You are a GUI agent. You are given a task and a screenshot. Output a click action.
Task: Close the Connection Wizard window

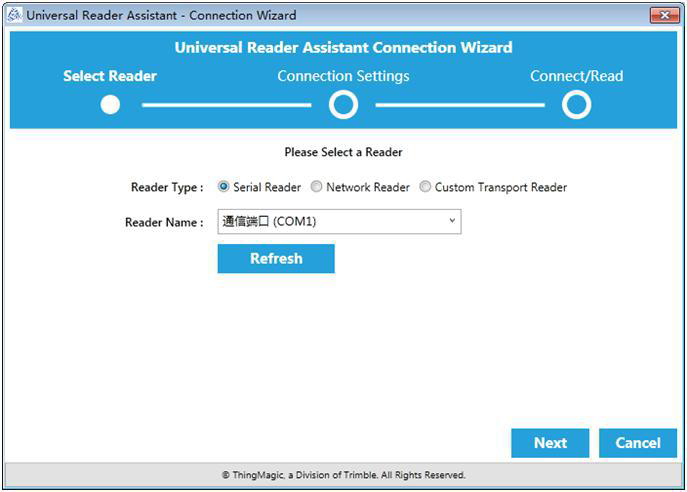point(664,15)
